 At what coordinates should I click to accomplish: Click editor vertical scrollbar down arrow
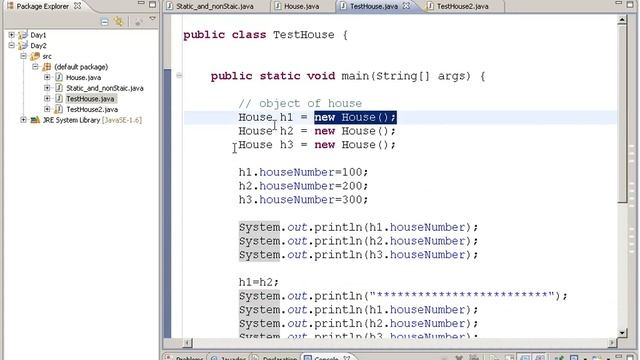(622, 333)
